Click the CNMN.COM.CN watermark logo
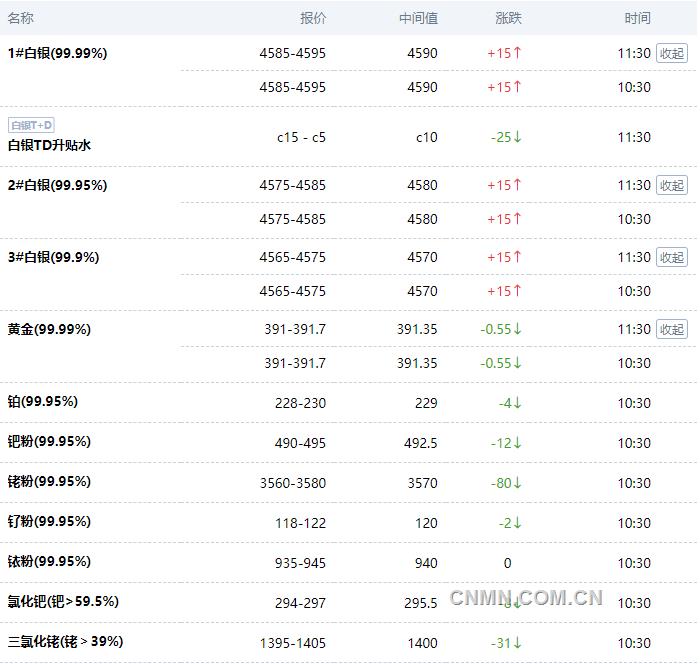Screen dimensions: 700x664 point(526,598)
